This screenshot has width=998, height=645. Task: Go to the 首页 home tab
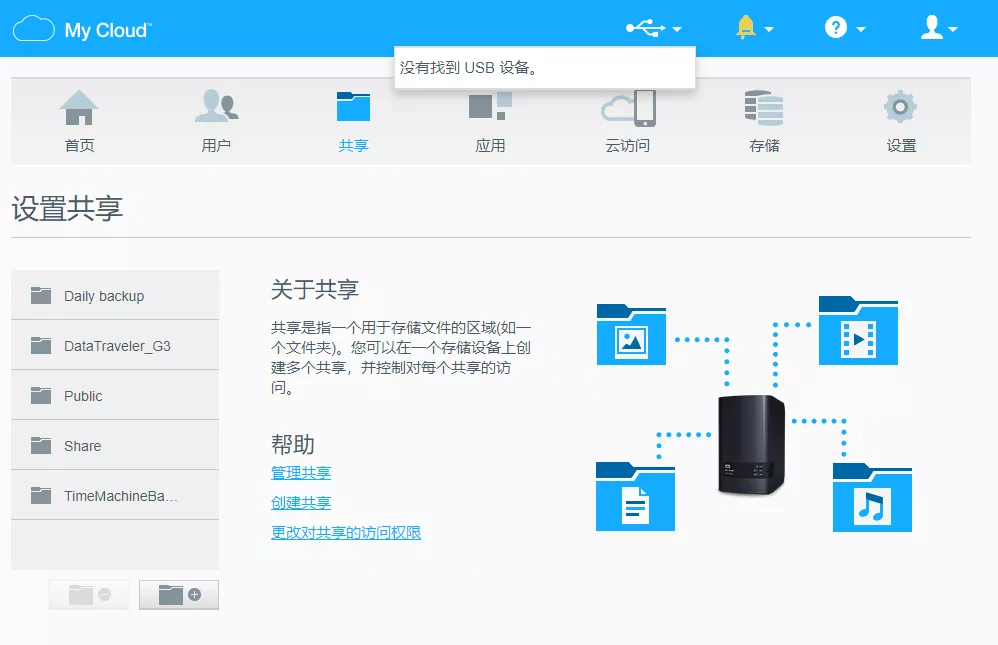tap(80, 122)
